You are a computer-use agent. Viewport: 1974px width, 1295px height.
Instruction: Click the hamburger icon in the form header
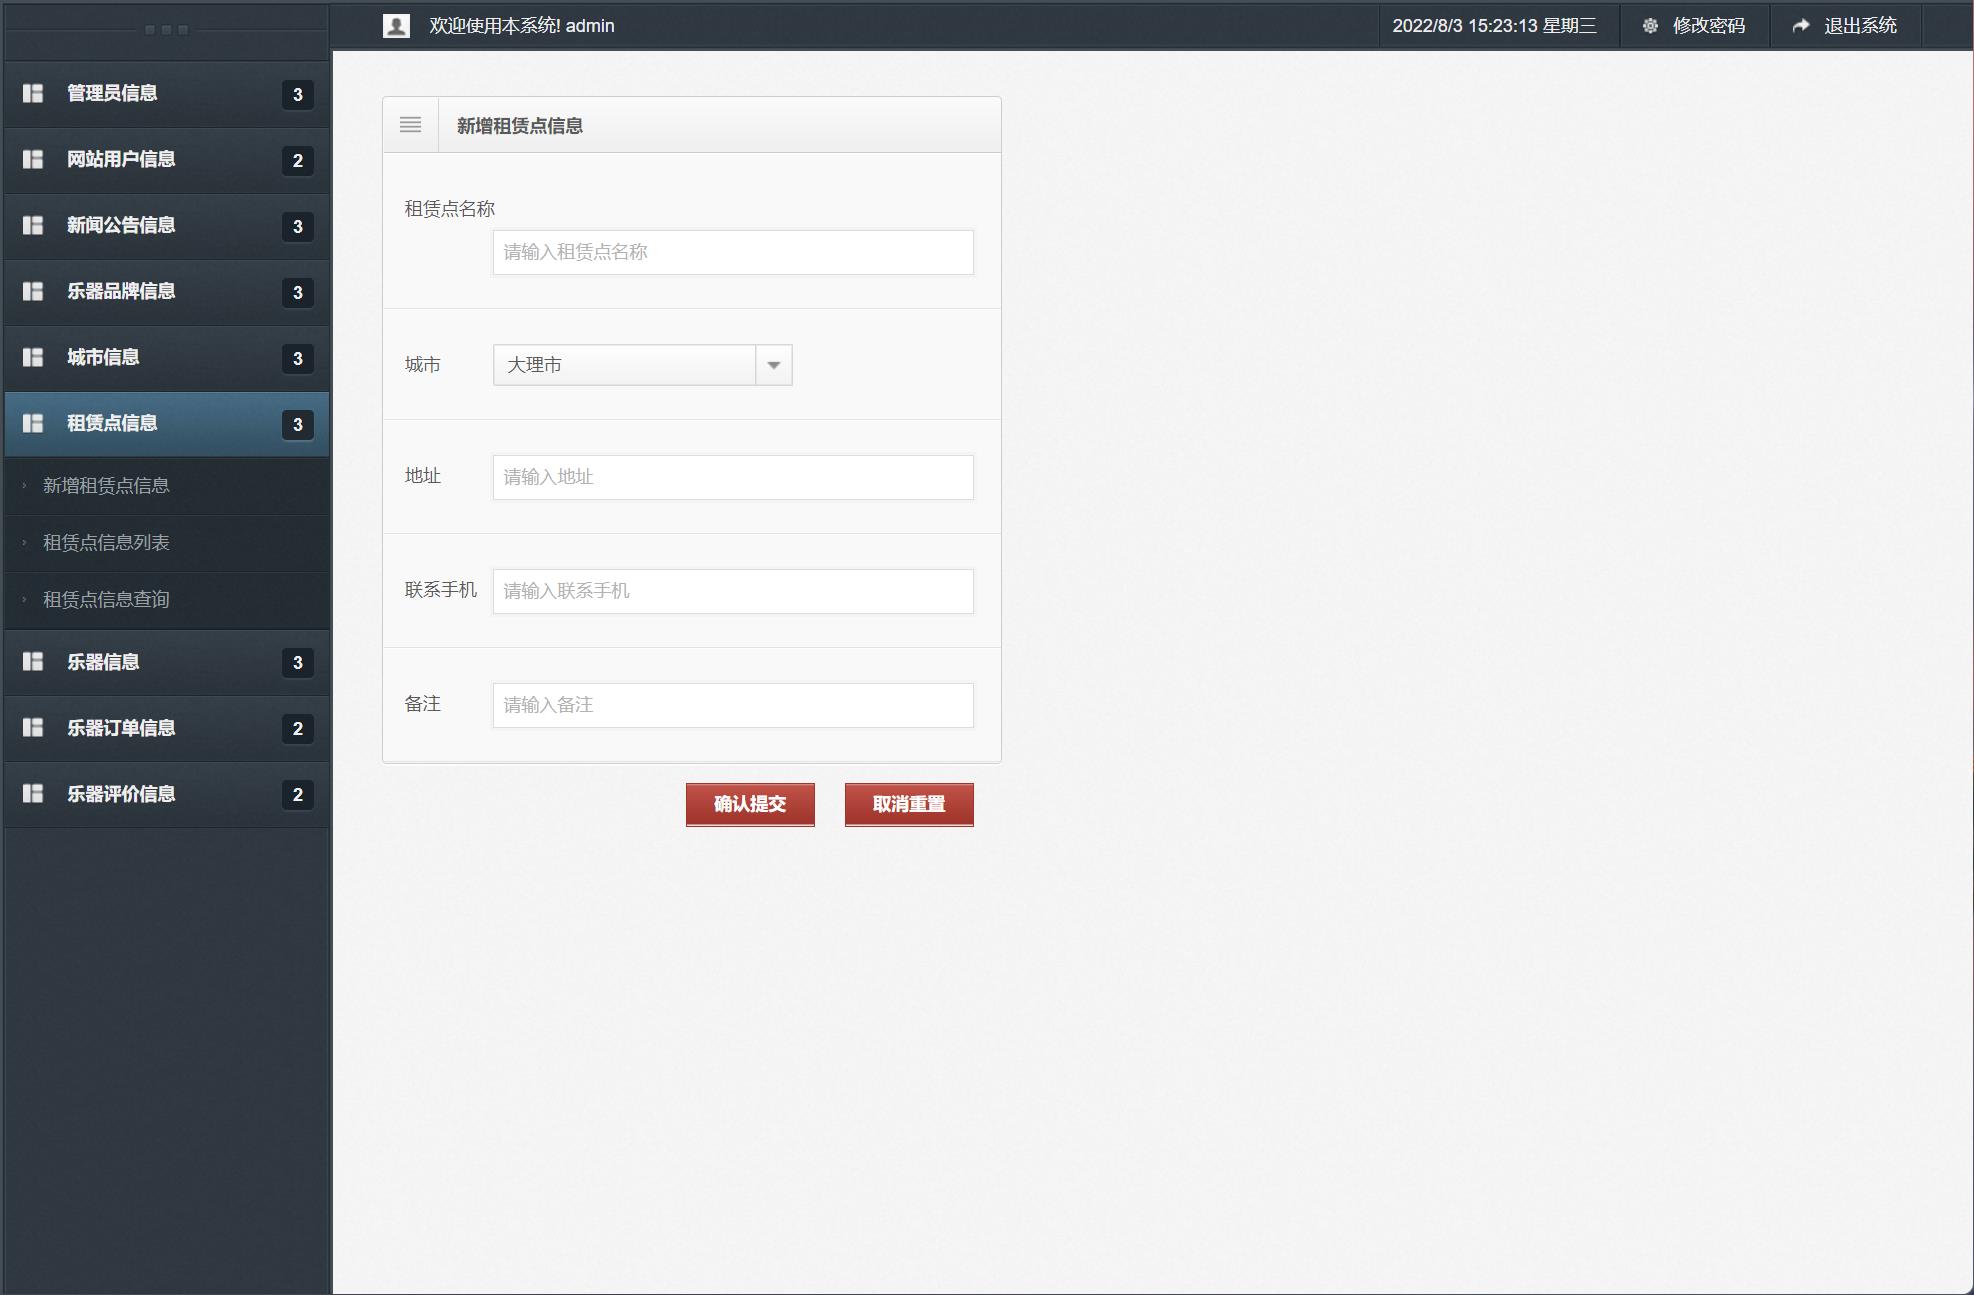coord(410,125)
